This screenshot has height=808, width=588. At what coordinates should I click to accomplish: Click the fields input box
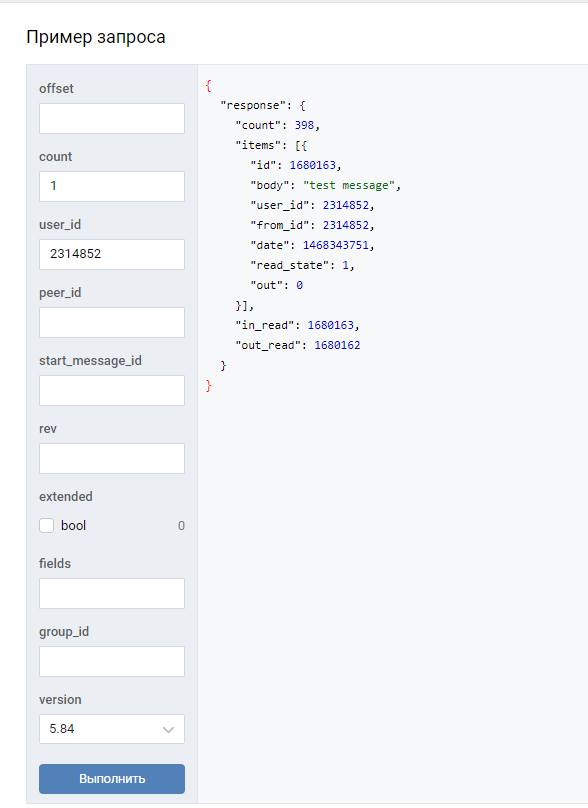coord(112,593)
